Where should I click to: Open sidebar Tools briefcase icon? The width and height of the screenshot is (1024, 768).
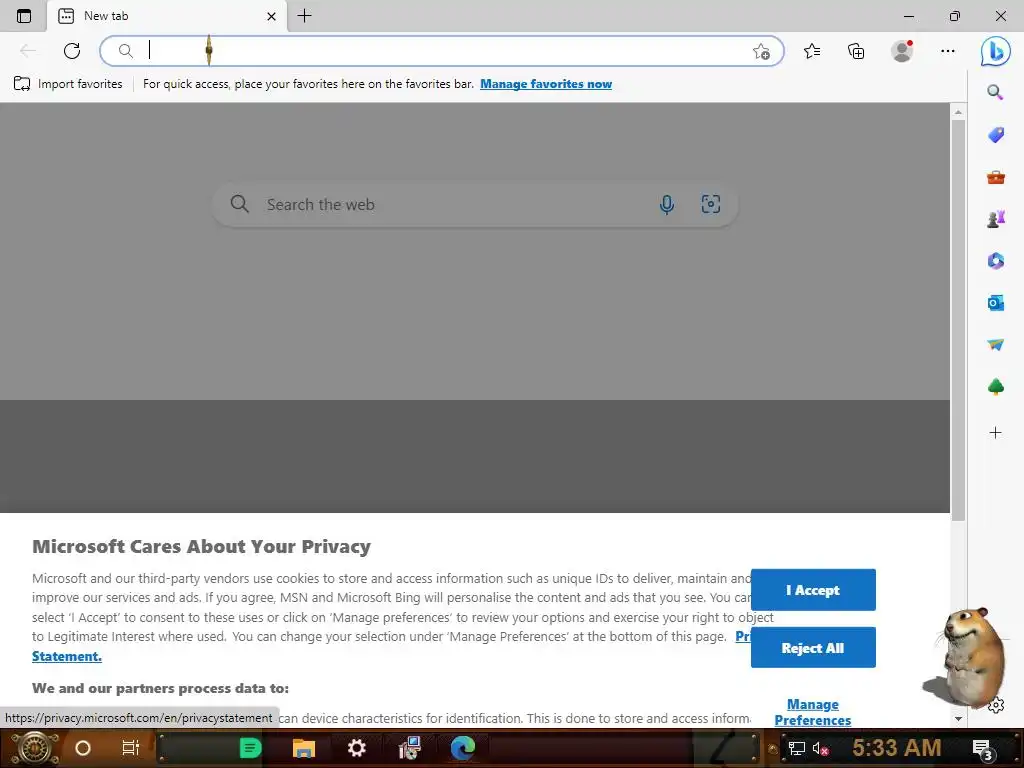(x=995, y=177)
